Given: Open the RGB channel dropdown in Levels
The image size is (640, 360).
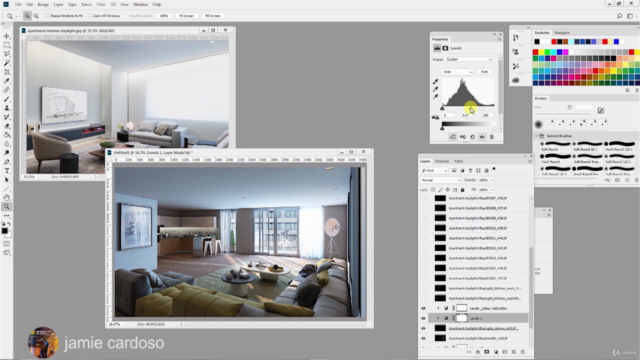Looking at the screenshot, I should tap(458, 72).
